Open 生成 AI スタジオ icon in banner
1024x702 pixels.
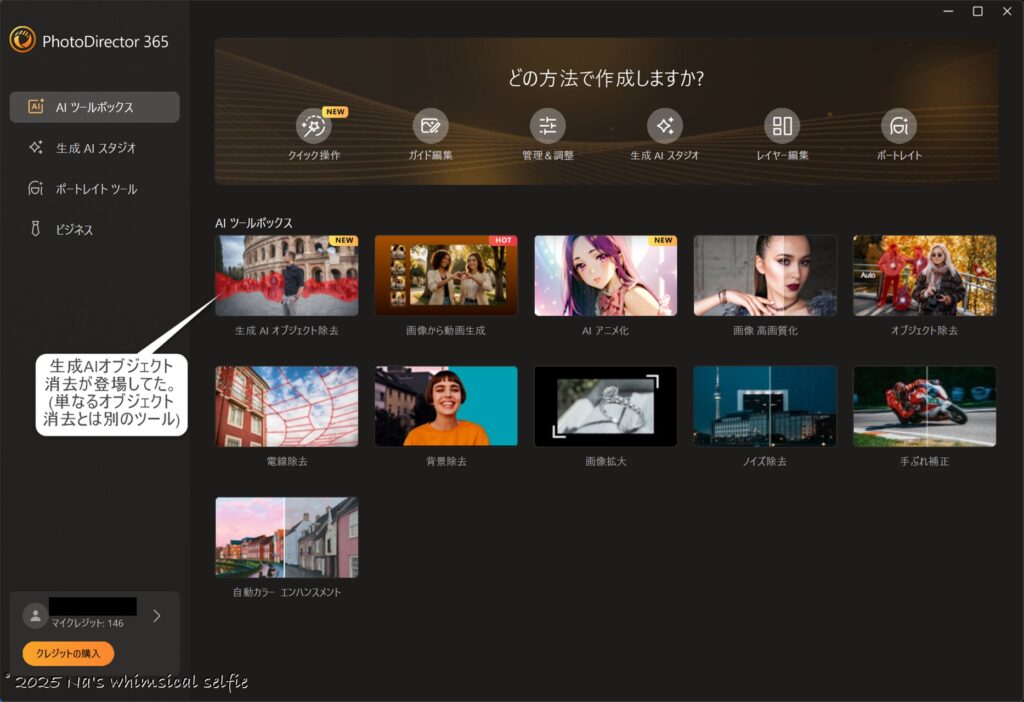(x=665, y=126)
